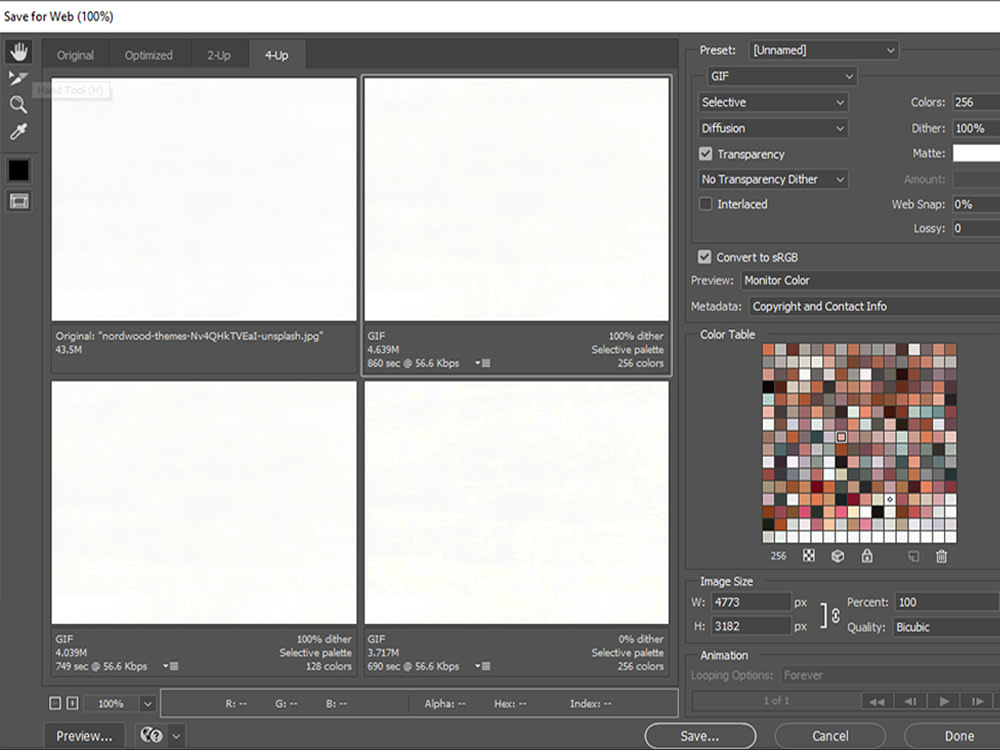The width and height of the screenshot is (1000, 750).
Task: Select the 128 colors GIF preview pane
Action: pyautogui.click(x=204, y=503)
